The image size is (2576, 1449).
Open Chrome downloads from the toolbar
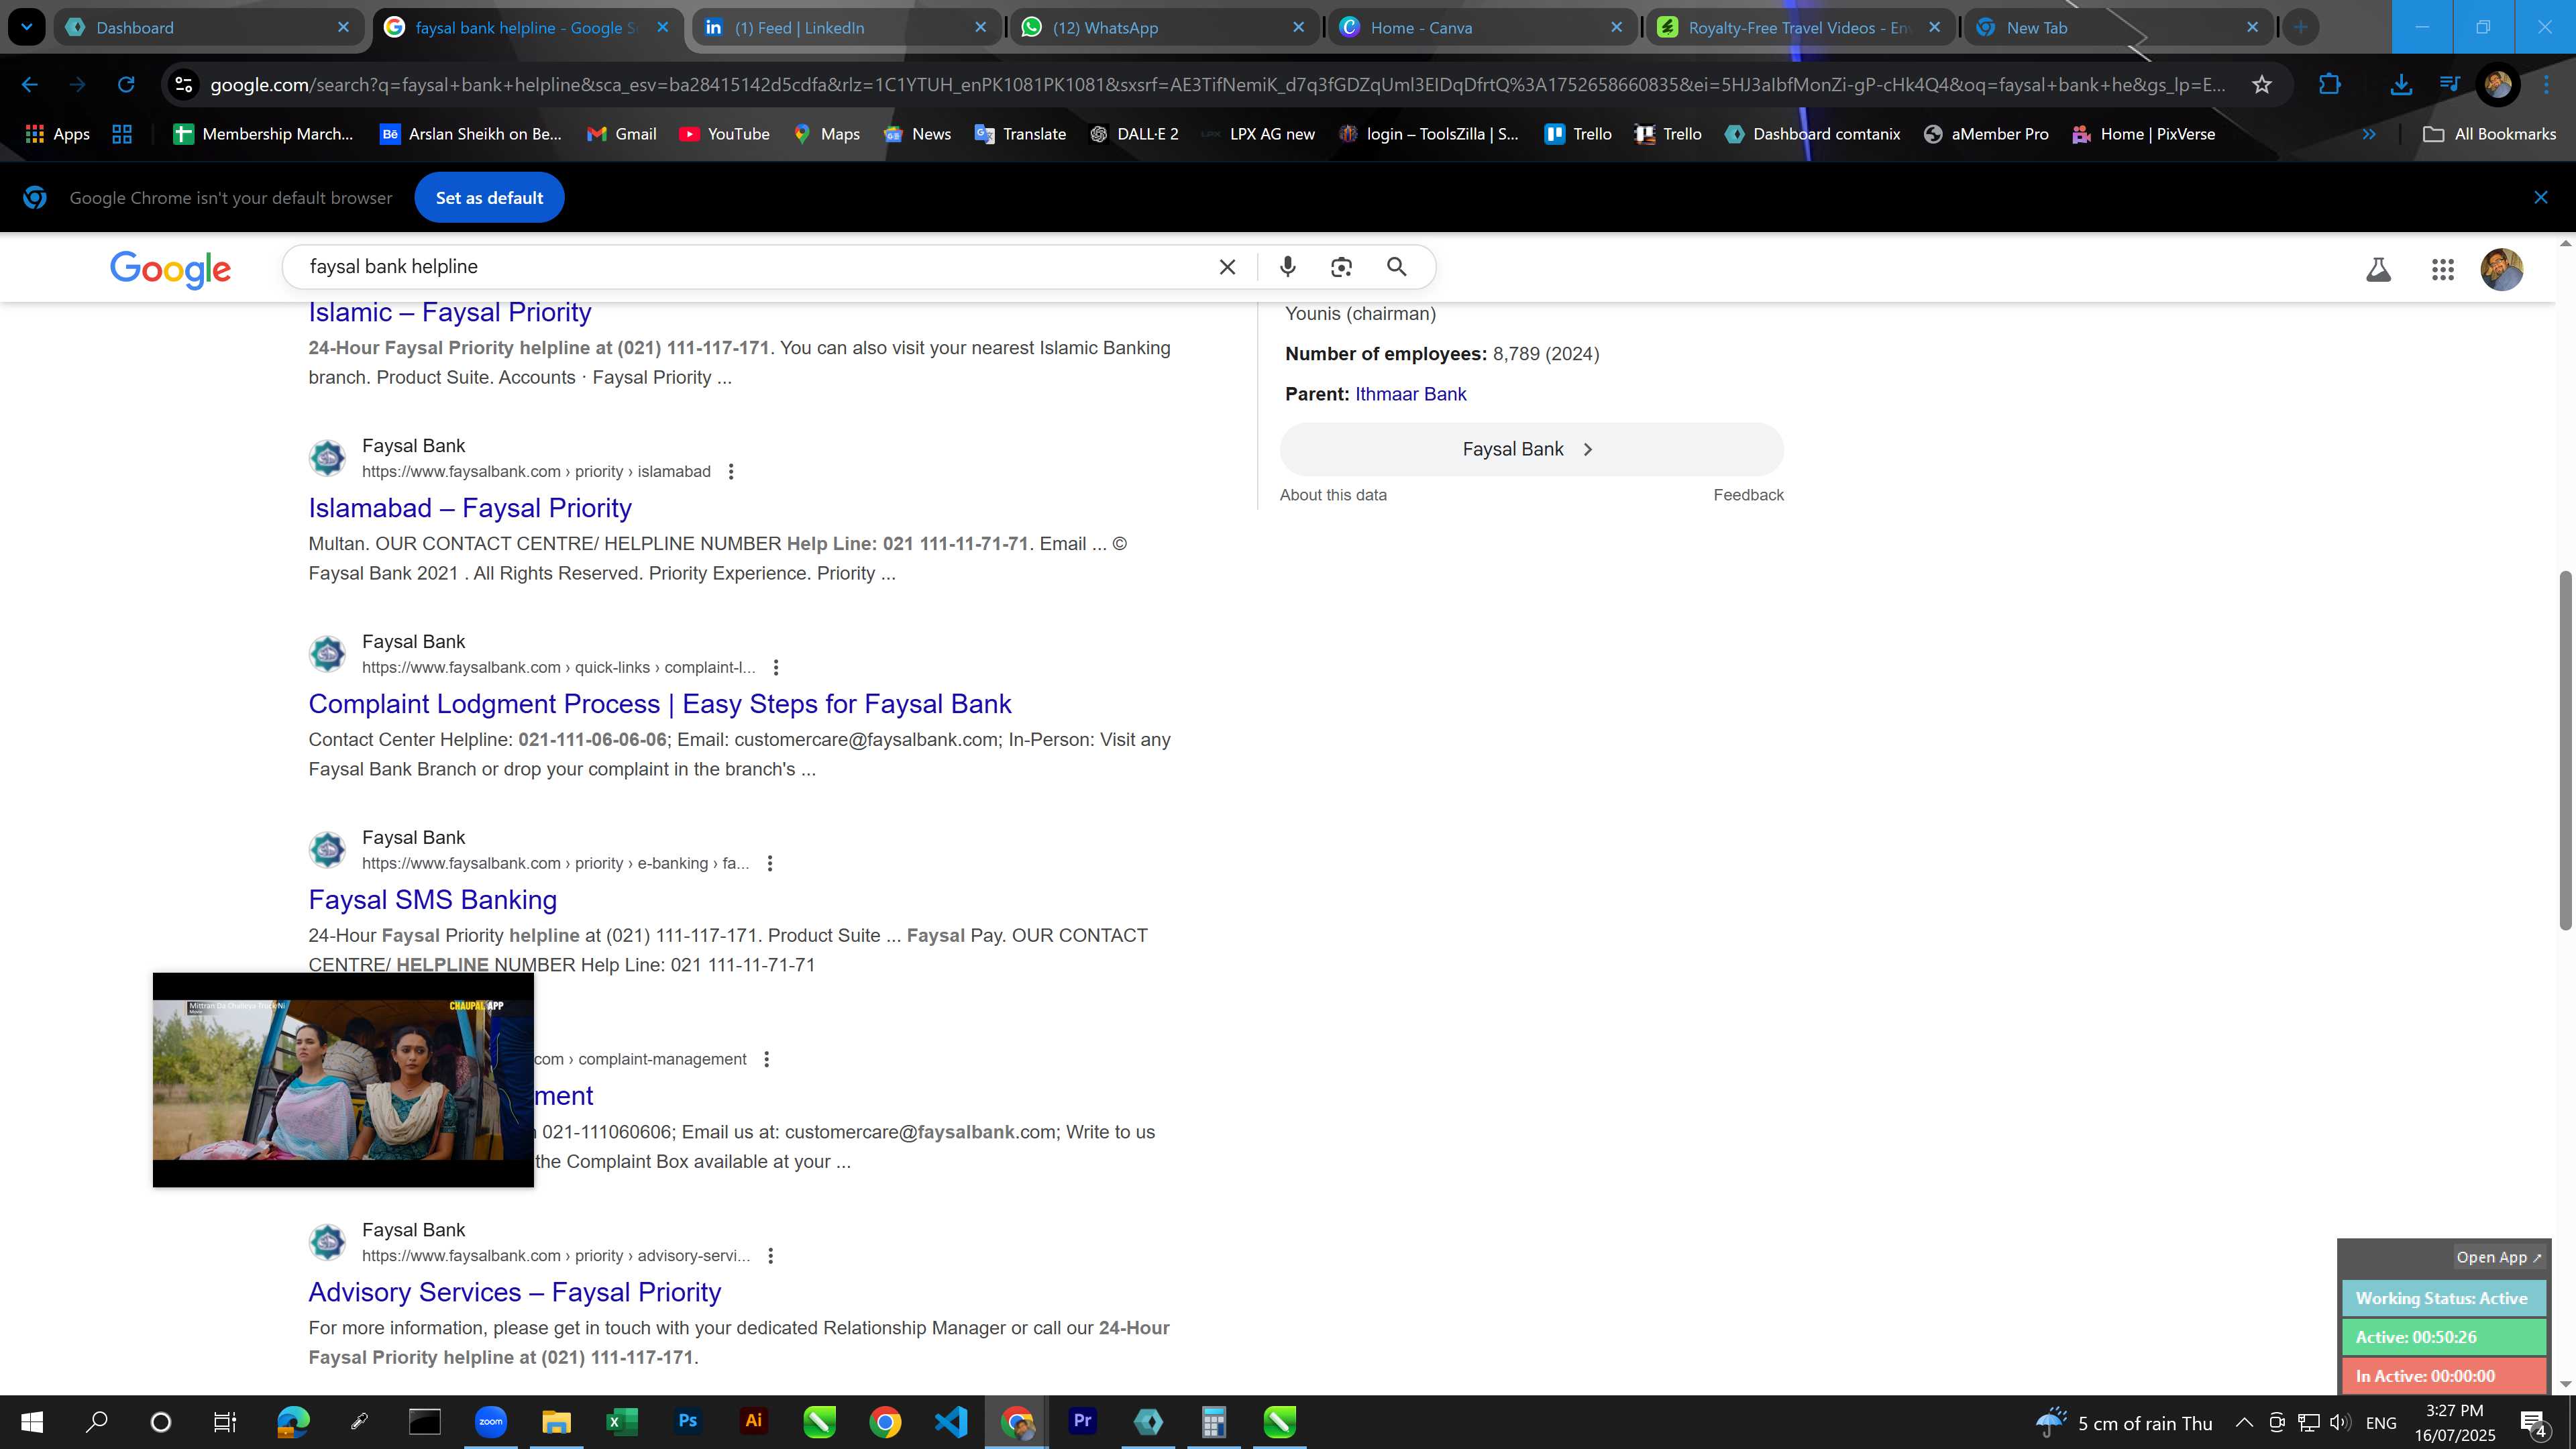point(2401,85)
